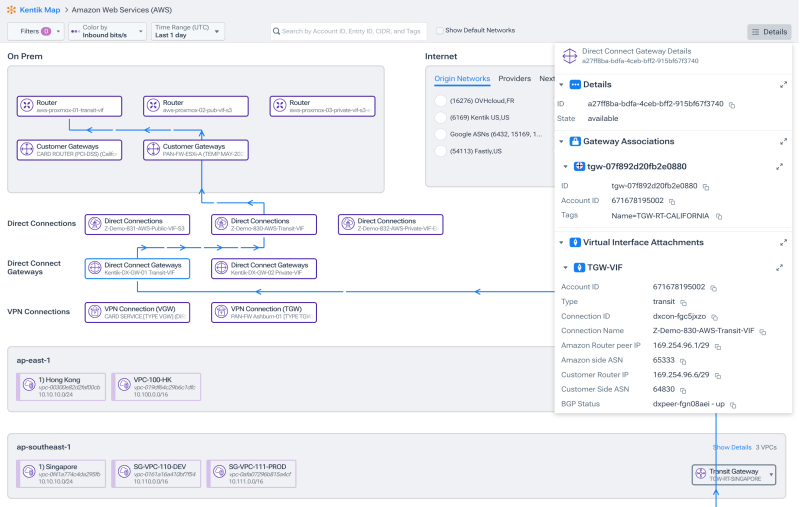
Task: Select Kentik-DX-GW-01 Direct Connect Gateway icon
Action: tap(95, 268)
